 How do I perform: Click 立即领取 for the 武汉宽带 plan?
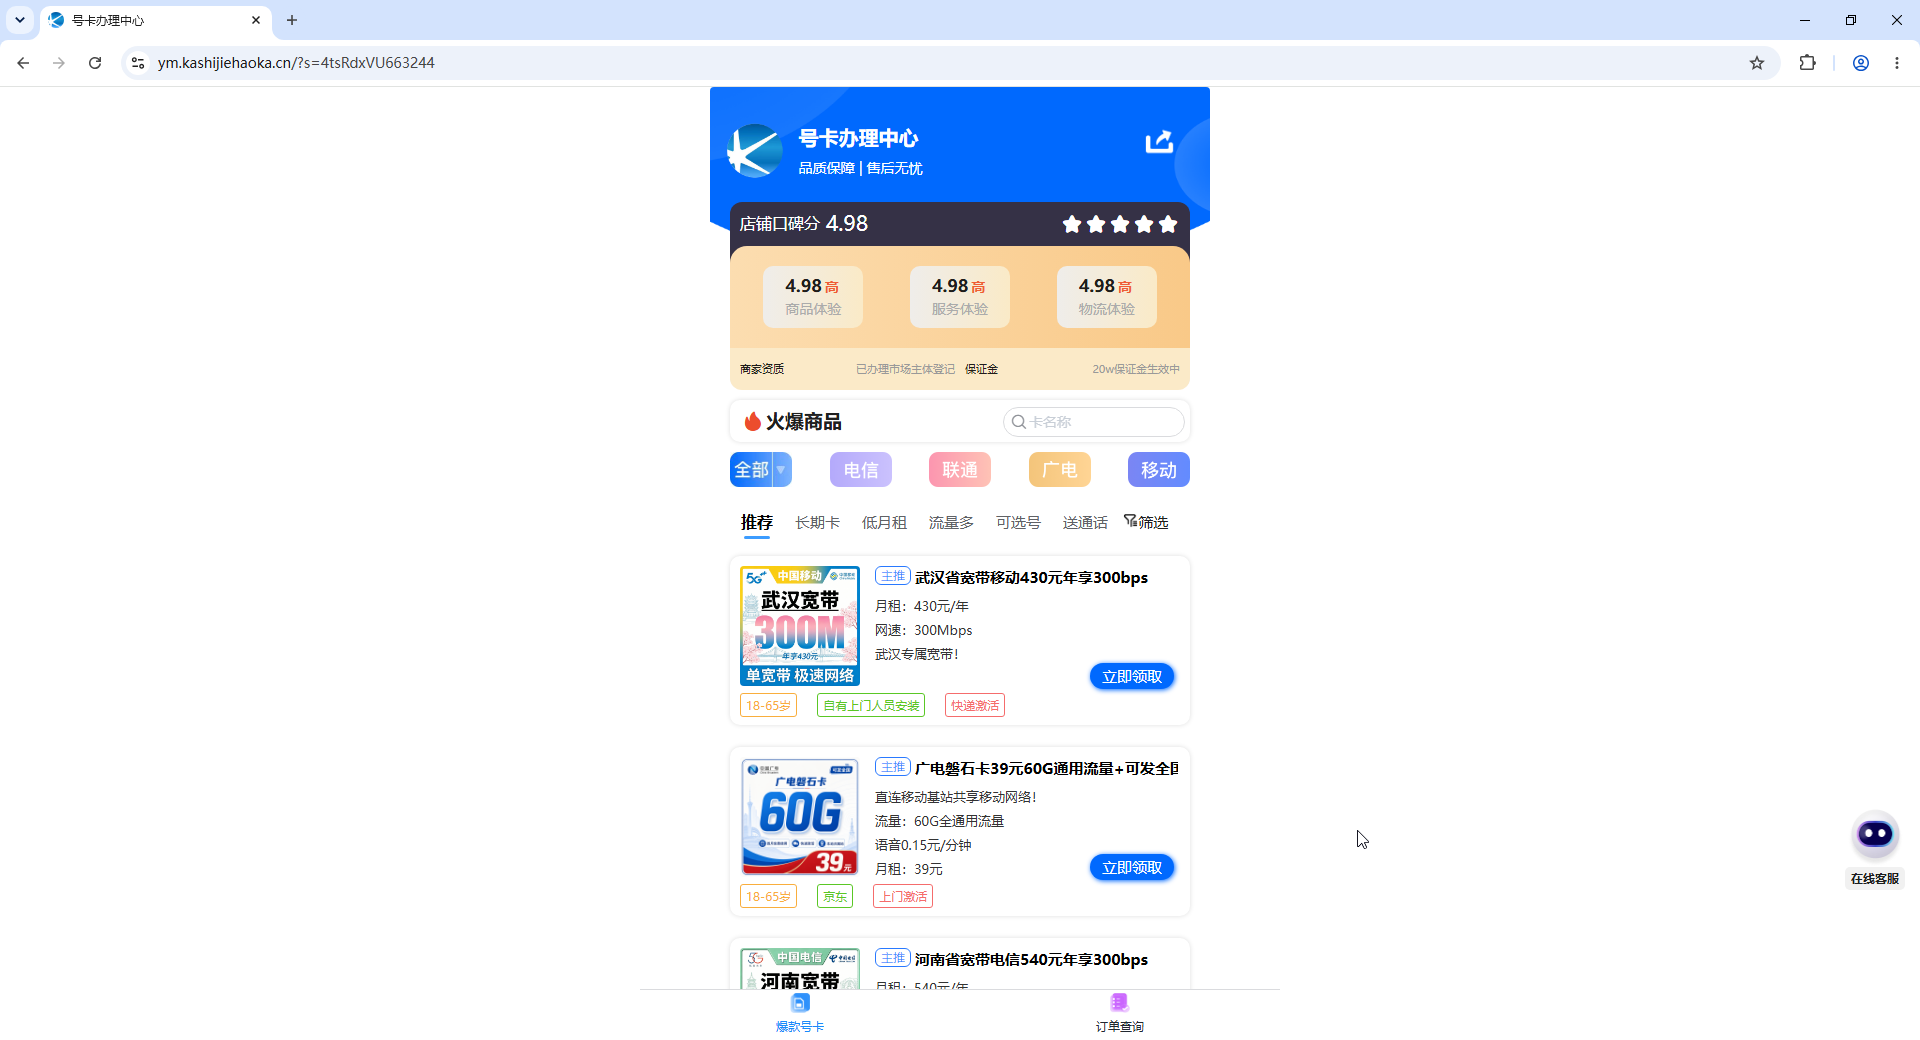click(x=1132, y=677)
